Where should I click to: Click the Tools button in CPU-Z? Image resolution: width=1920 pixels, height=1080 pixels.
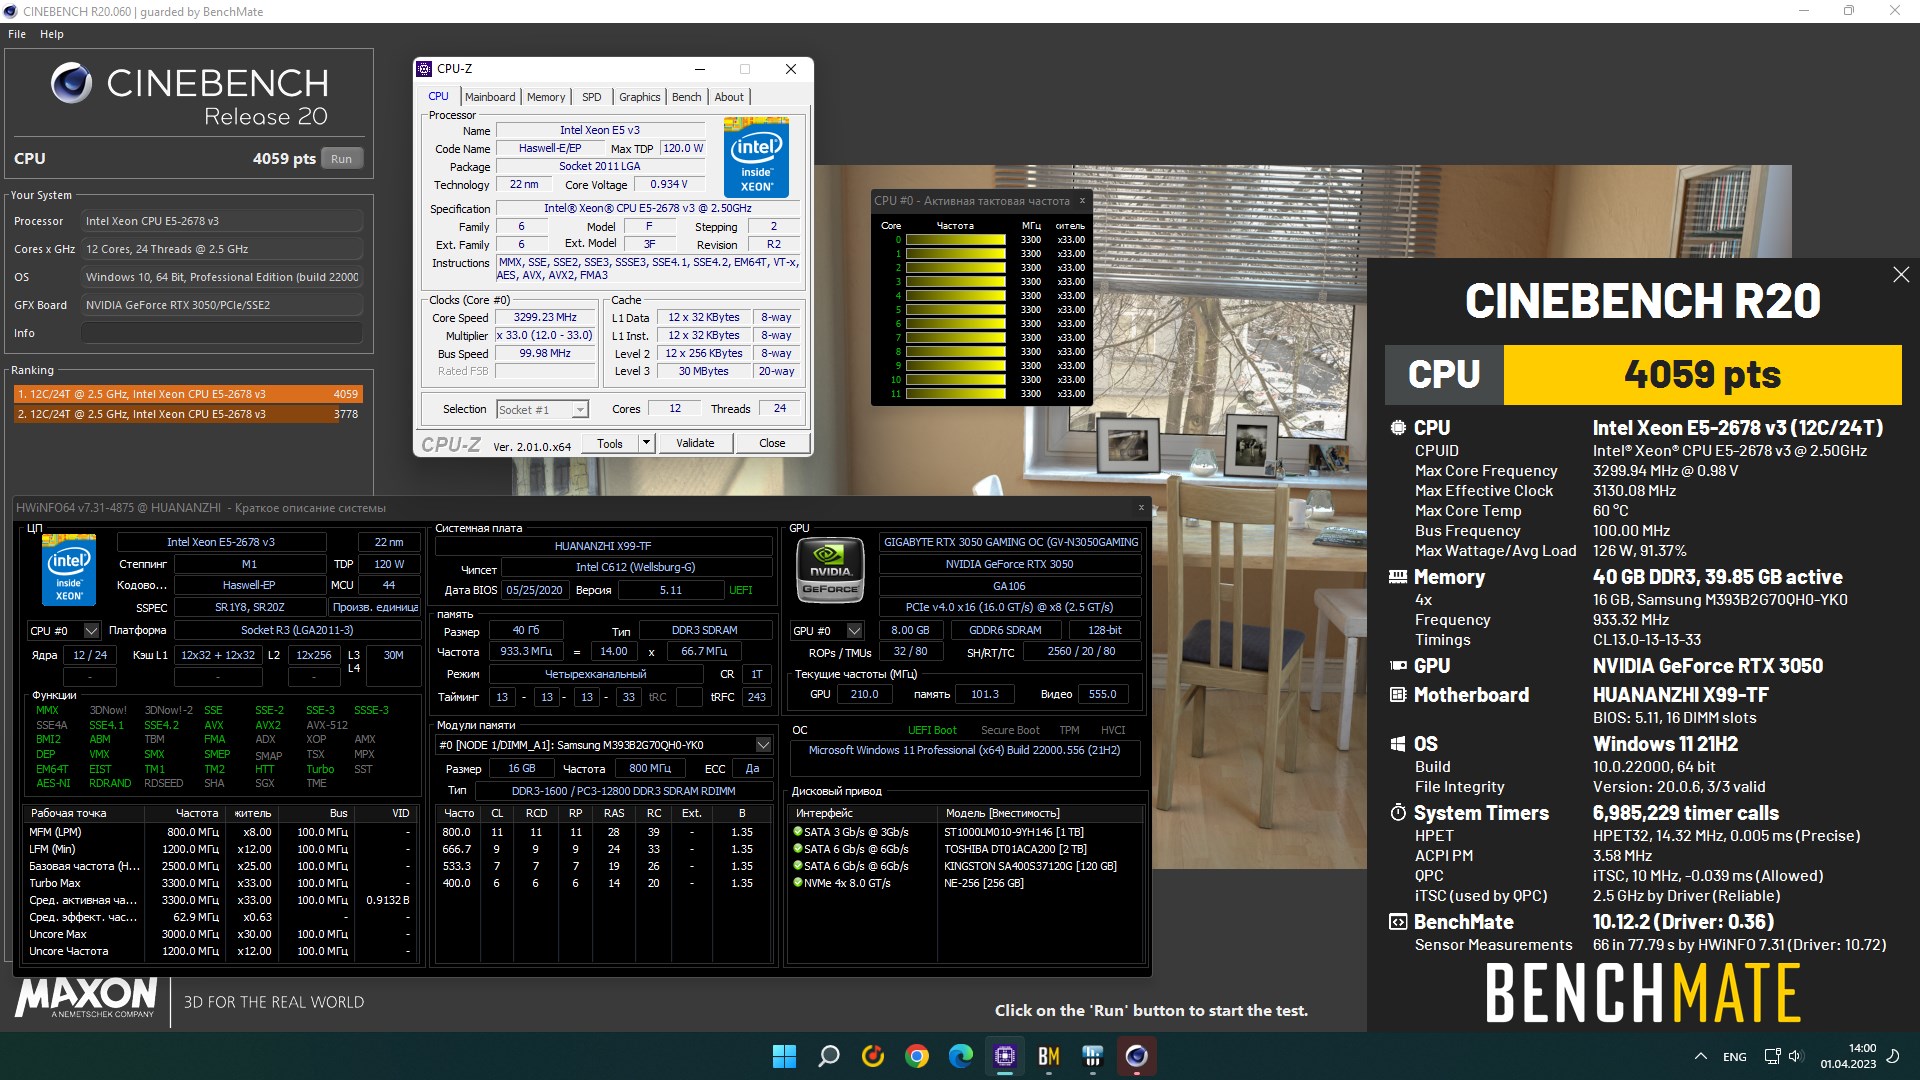pos(610,443)
